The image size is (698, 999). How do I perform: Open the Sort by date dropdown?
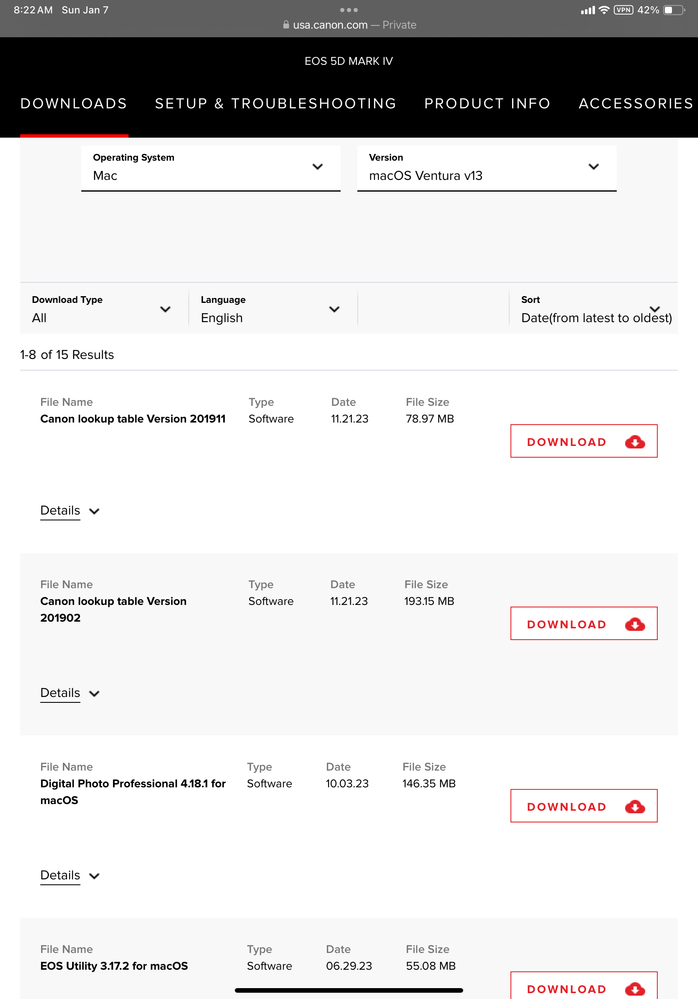(x=595, y=309)
